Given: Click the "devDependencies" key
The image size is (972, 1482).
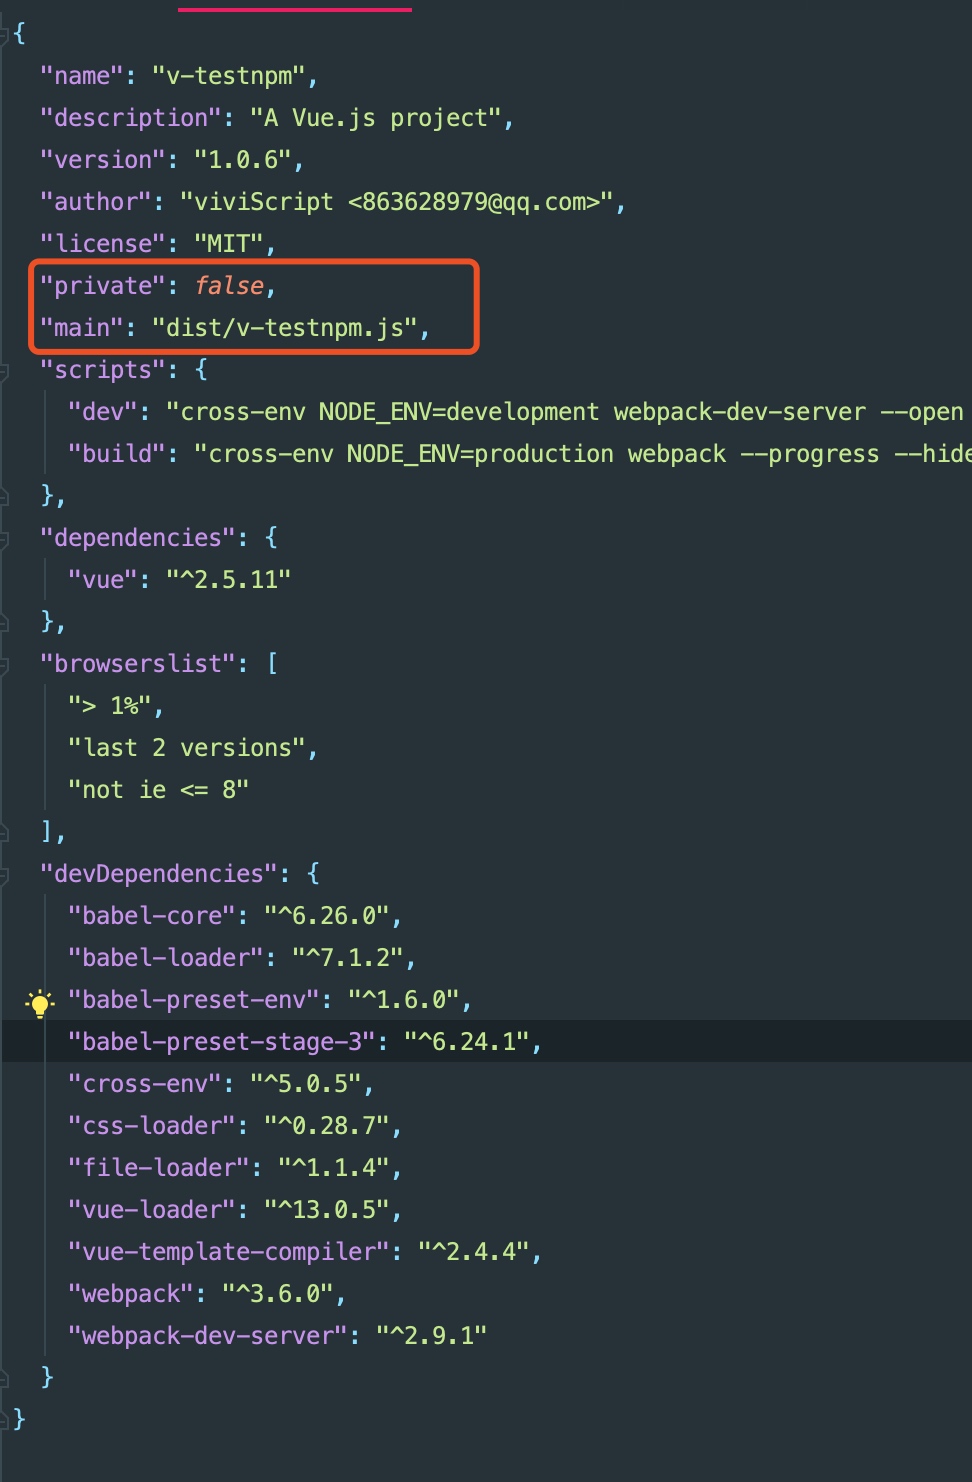Looking at the screenshot, I should coord(159,874).
